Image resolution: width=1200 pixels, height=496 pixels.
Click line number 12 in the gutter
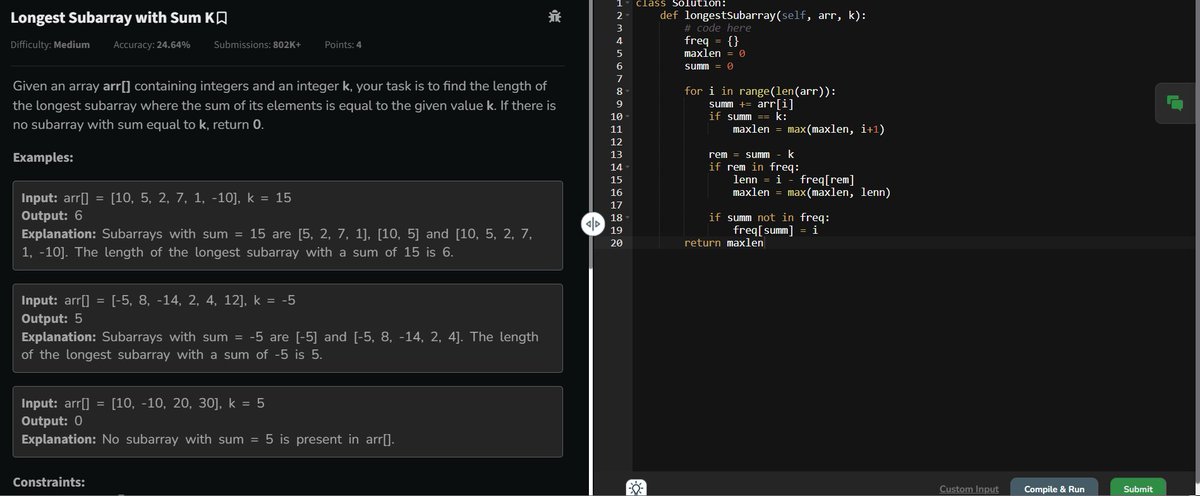(x=615, y=142)
